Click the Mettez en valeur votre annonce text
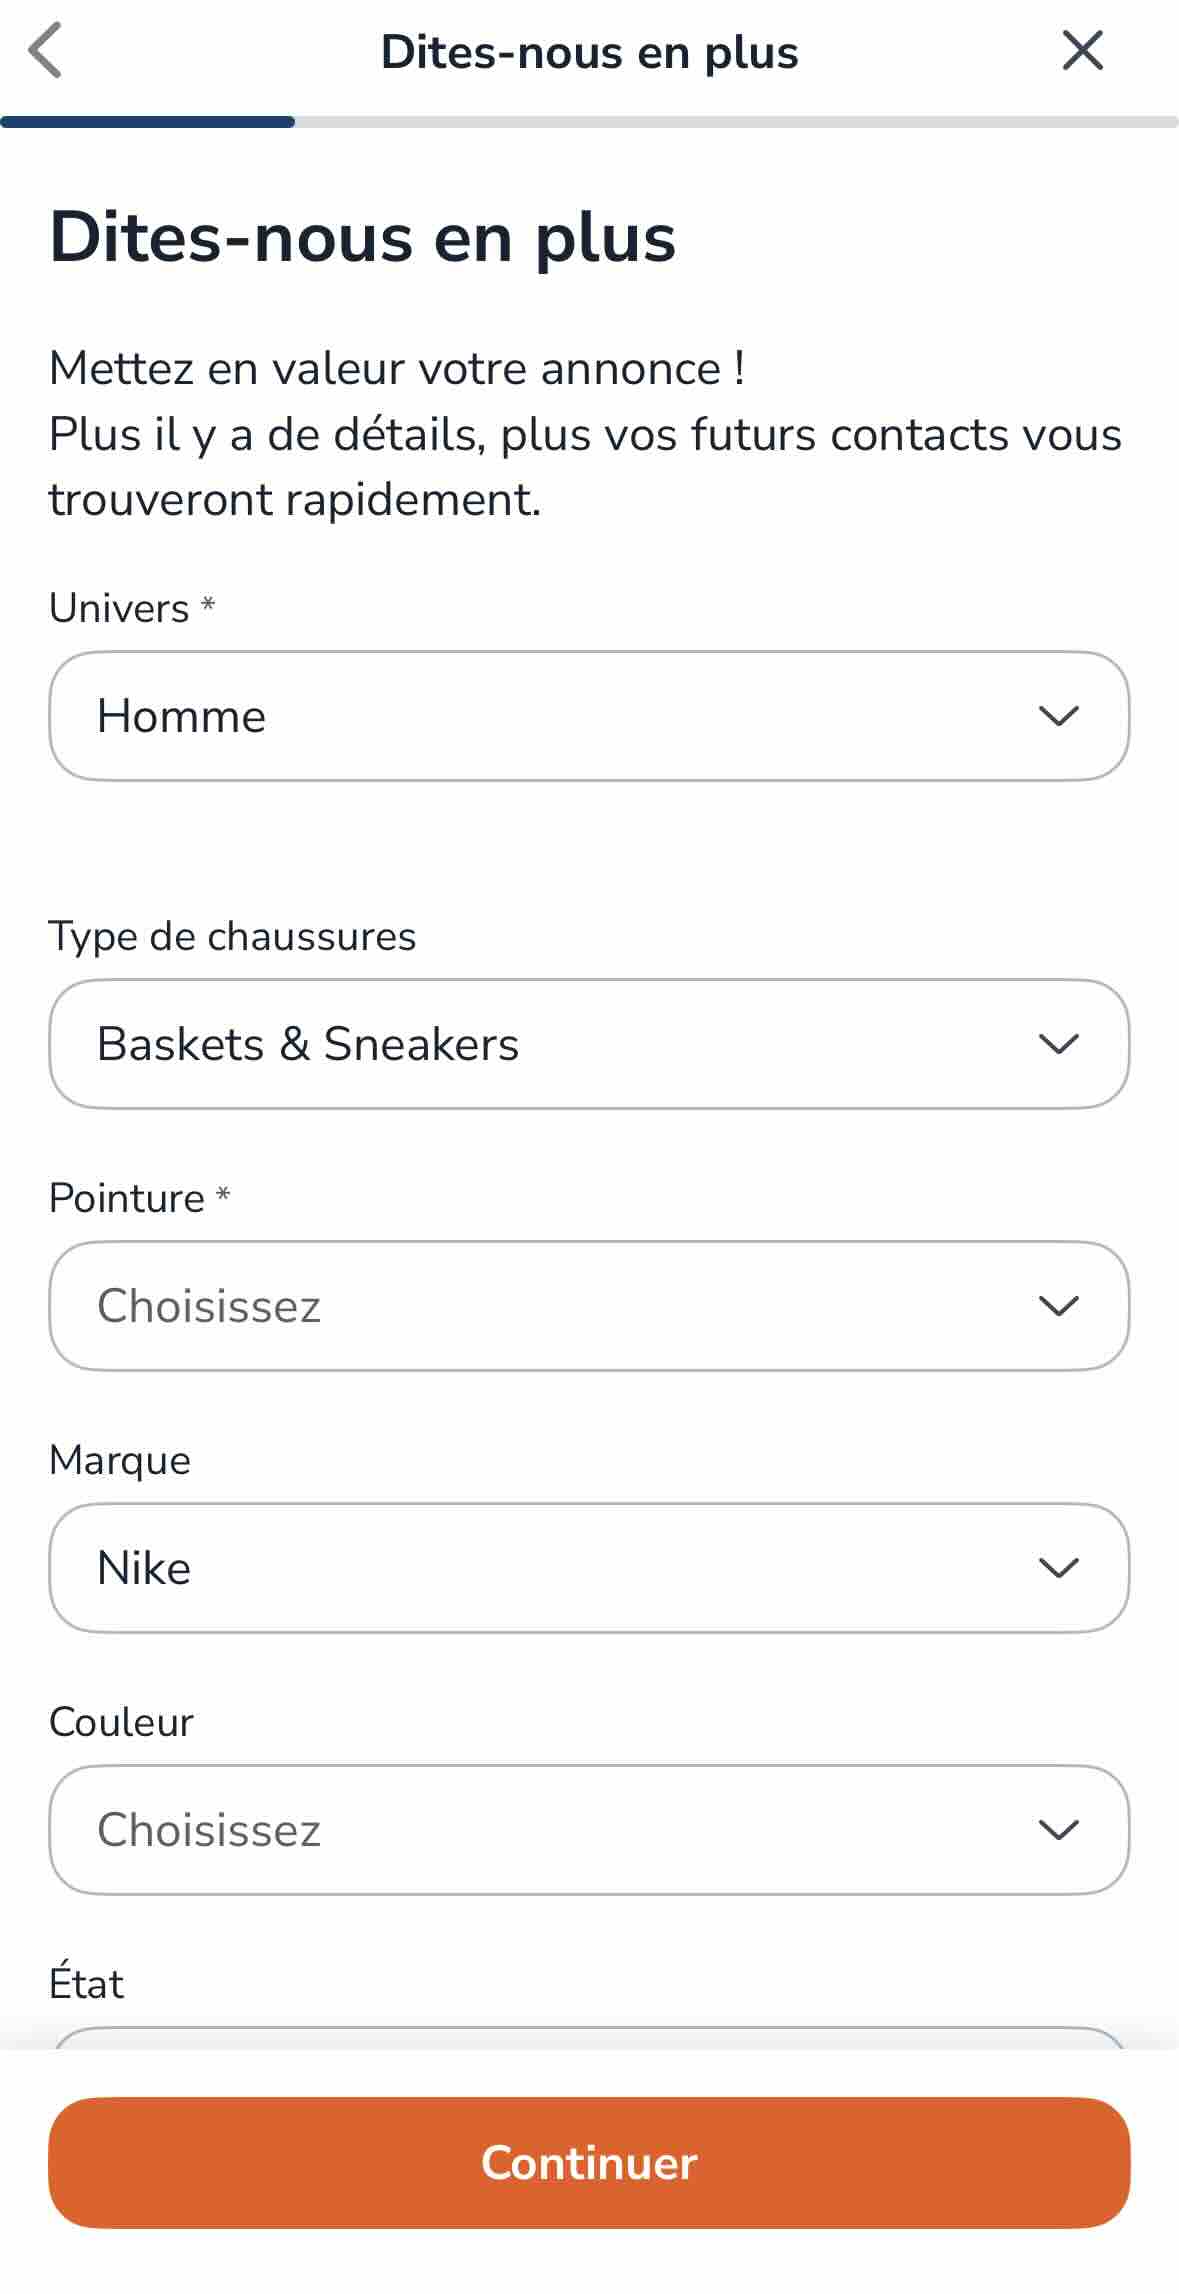The image size is (1179, 2294). (x=396, y=369)
